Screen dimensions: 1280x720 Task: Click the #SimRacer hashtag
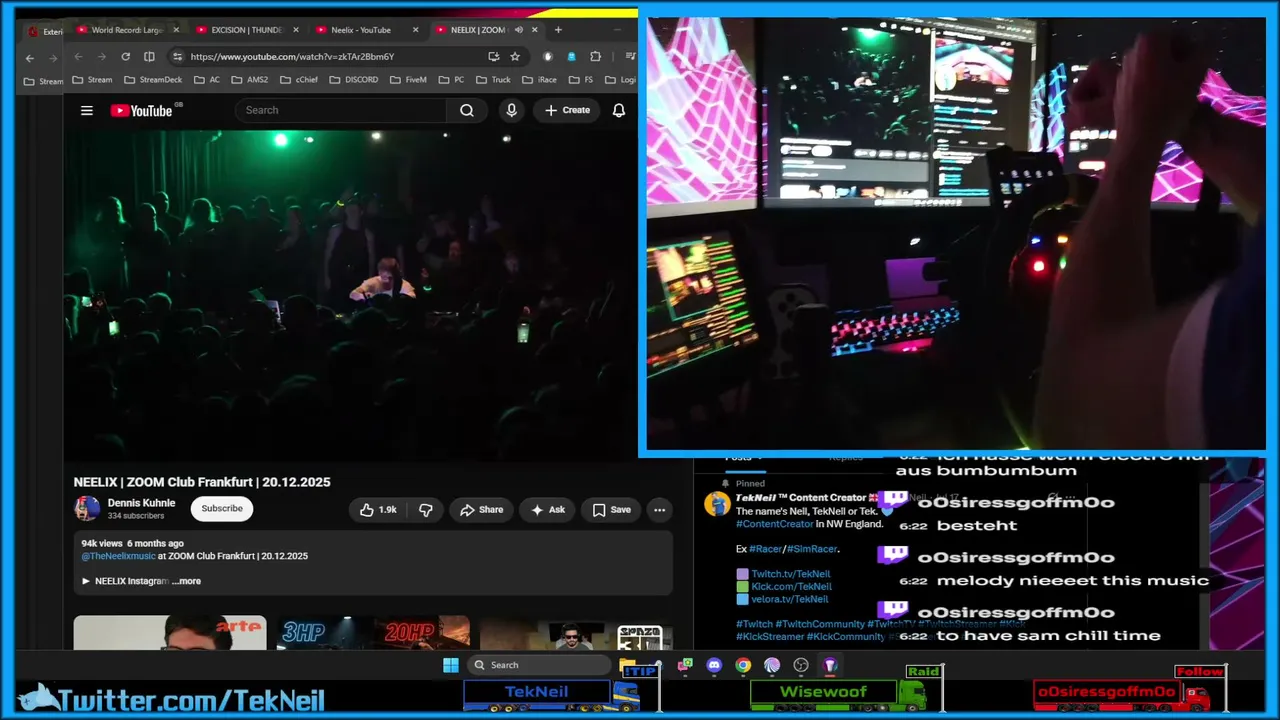812,549
